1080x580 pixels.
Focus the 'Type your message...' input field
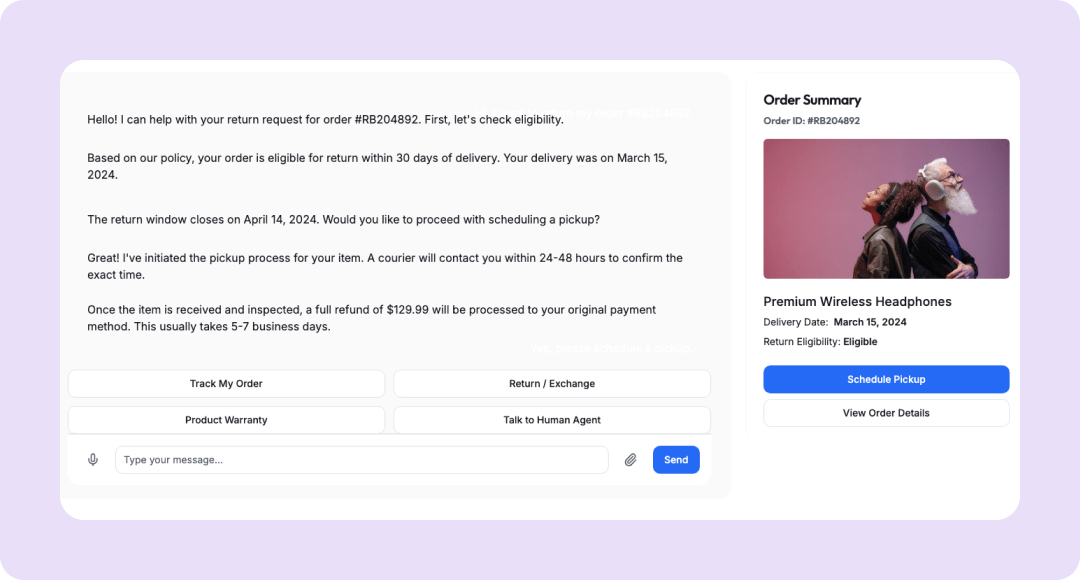click(x=361, y=460)
